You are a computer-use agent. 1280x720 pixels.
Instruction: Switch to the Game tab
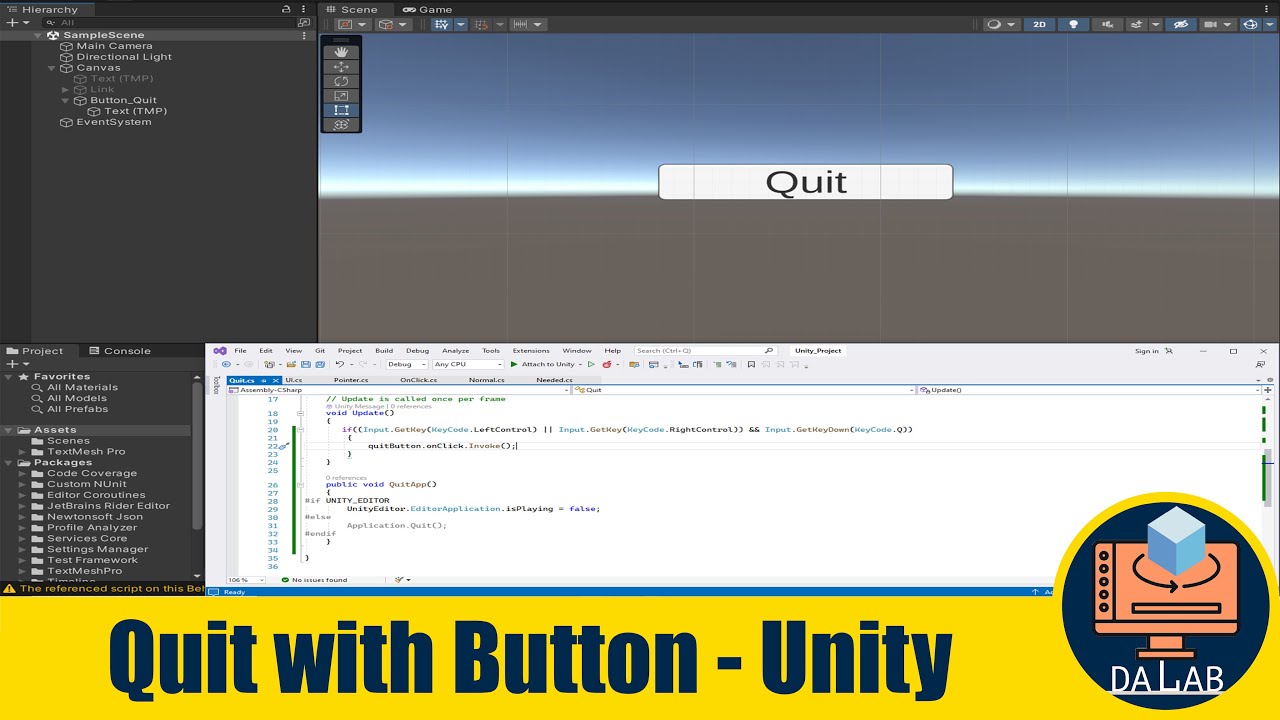(428, 9)
